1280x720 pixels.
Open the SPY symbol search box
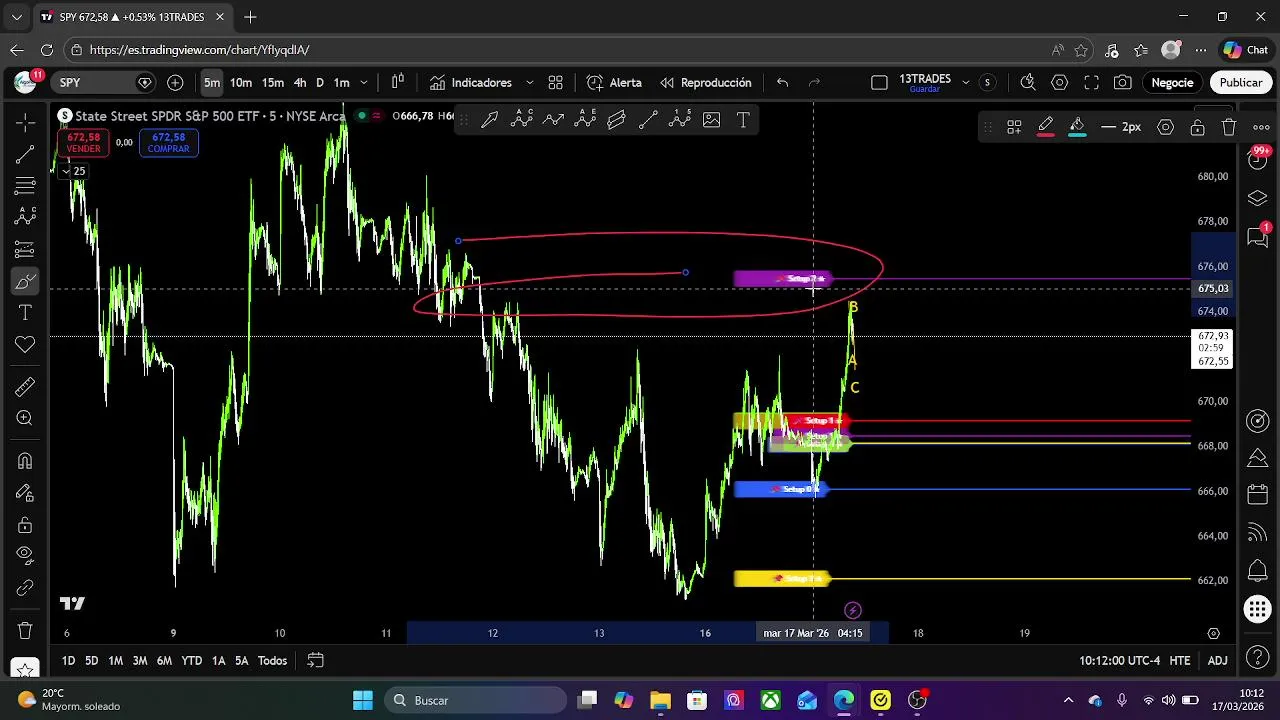[x=105, y=83]
